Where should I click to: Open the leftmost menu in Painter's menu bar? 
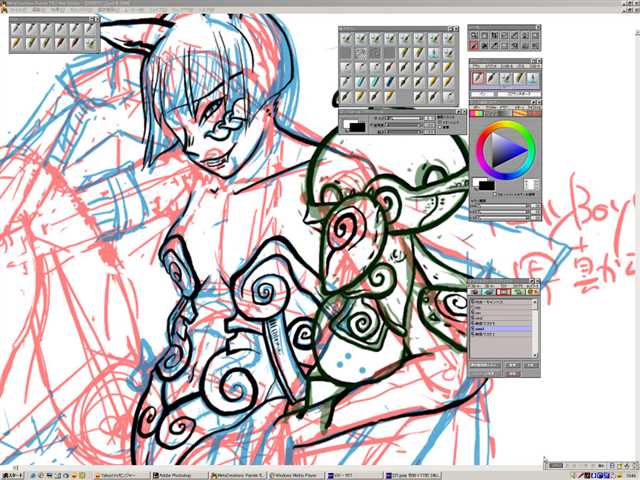pyautogui.click(x=18, y=10)
